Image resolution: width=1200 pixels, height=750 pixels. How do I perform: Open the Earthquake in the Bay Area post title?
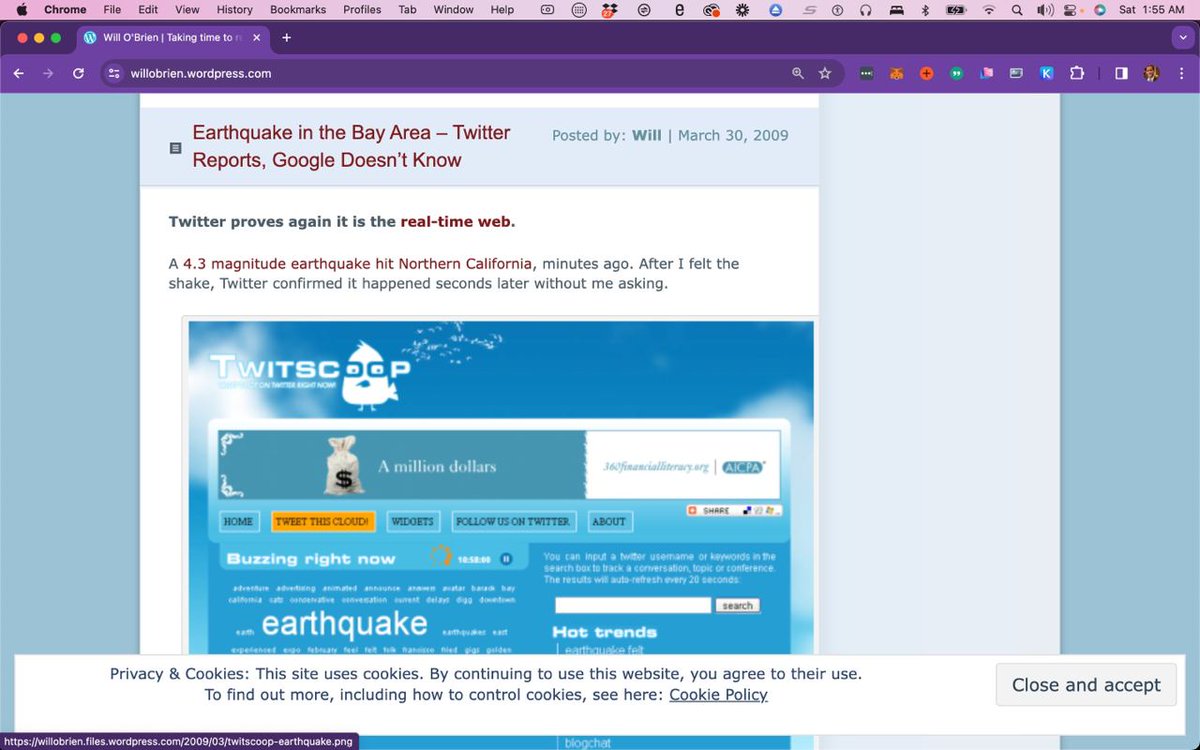click(351, 146)
